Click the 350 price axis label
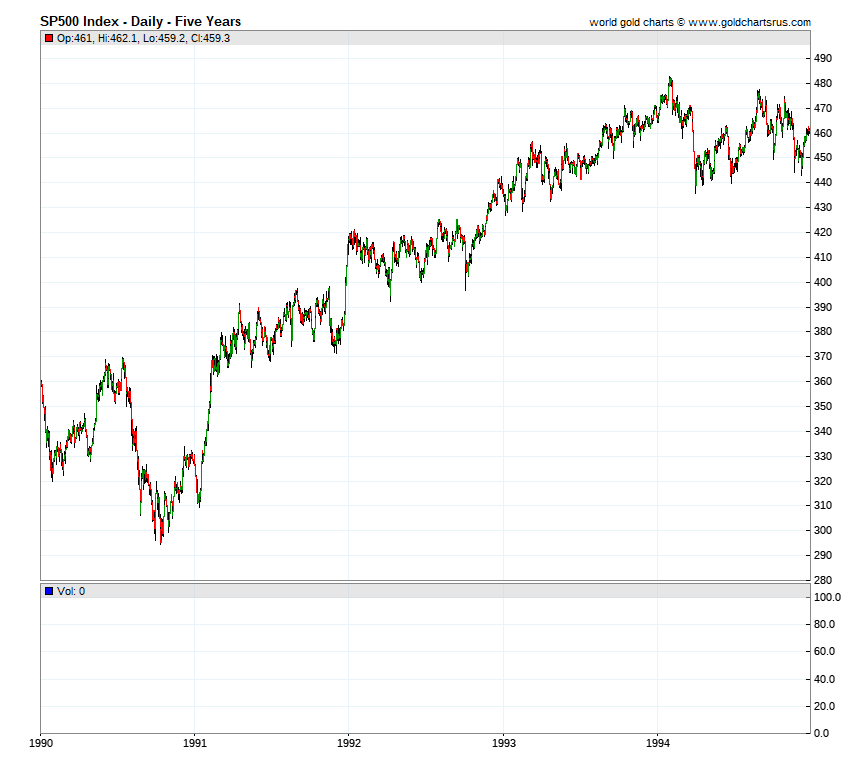The height and width of the screenshot is (769, 850). (823, 406)
